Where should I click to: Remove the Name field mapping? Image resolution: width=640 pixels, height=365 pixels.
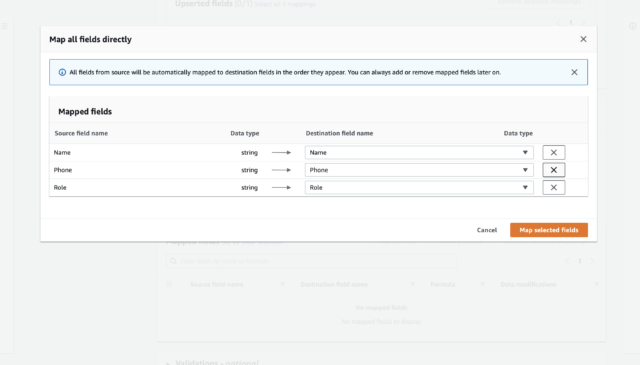point(553,152)
